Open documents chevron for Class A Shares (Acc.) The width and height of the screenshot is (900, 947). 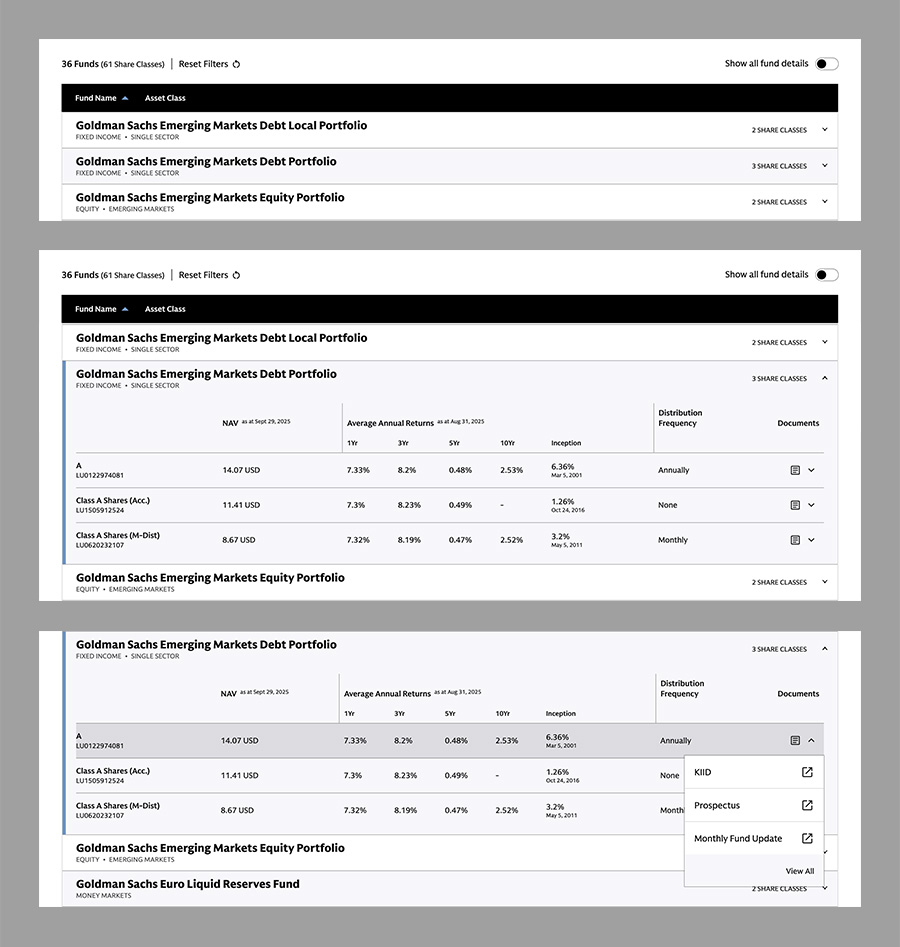click(811, 505)
